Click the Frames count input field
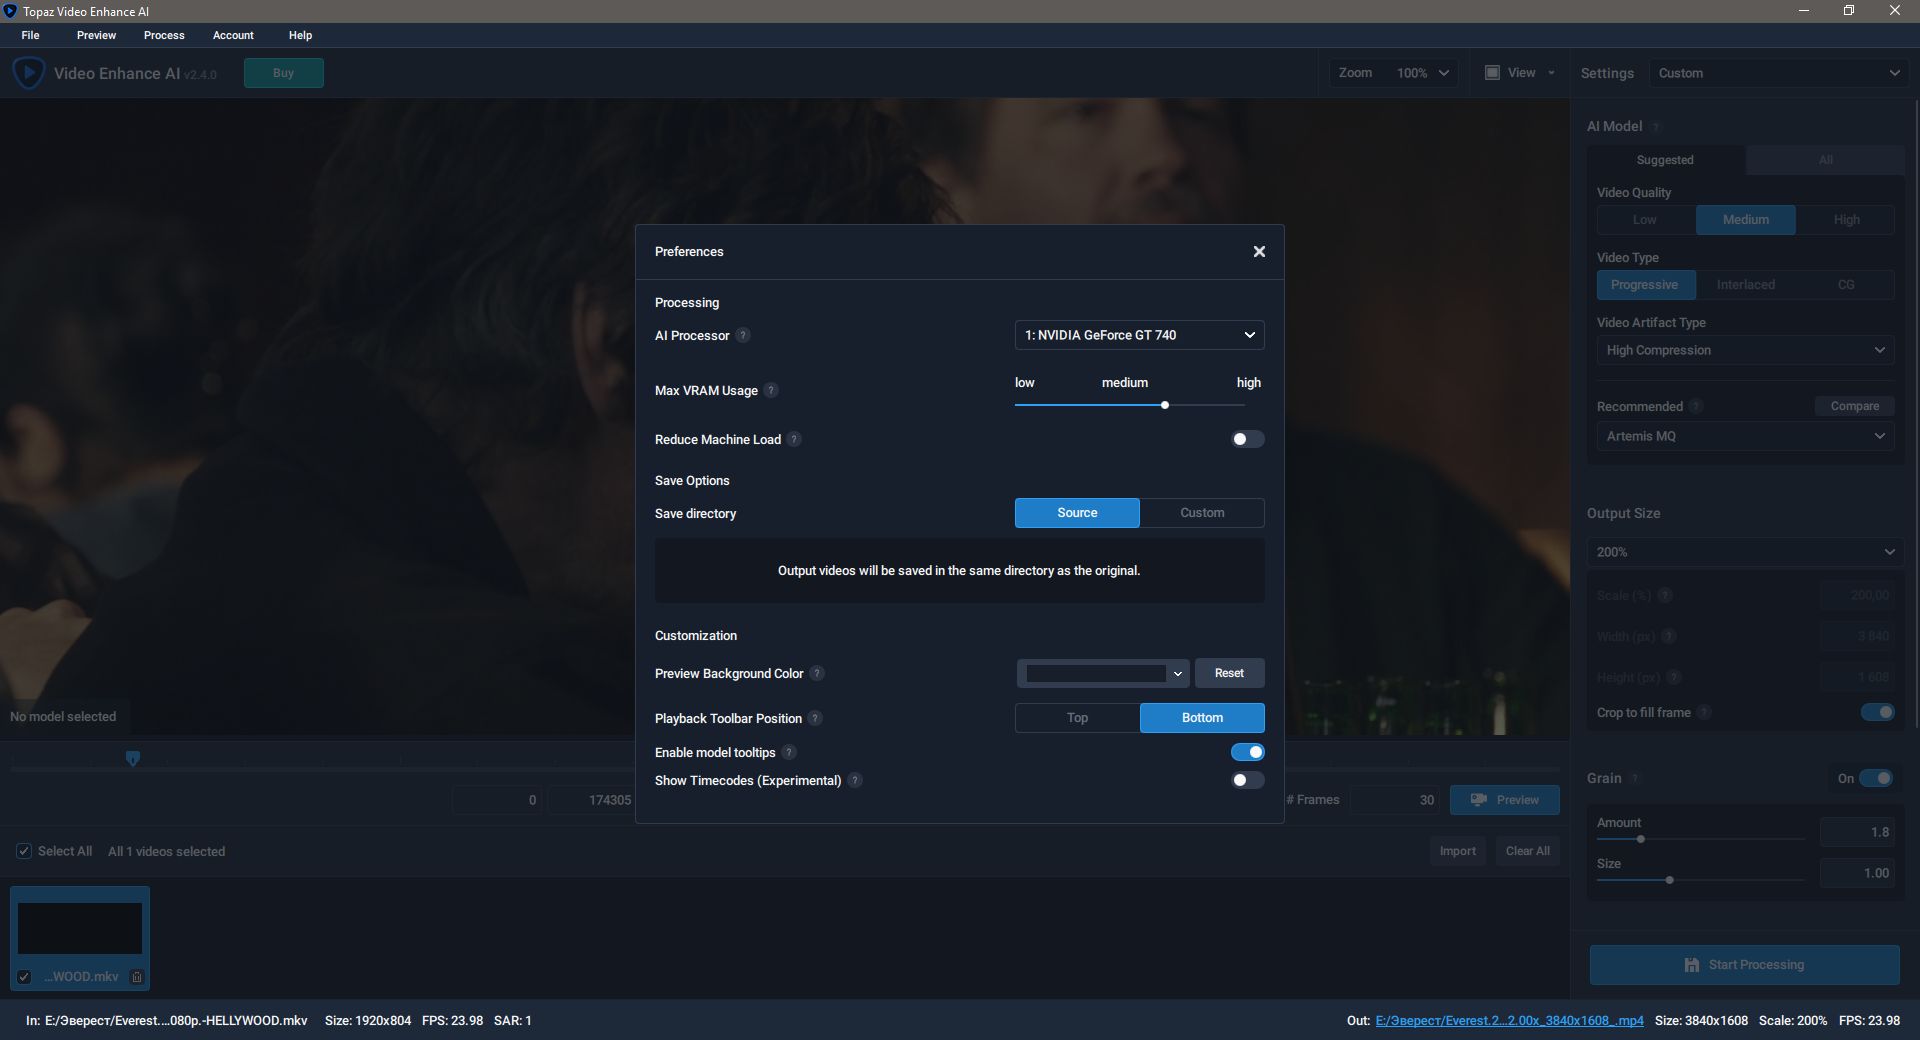The width and height of the screenshot is (1920, 1040). tap(1395, 800)
